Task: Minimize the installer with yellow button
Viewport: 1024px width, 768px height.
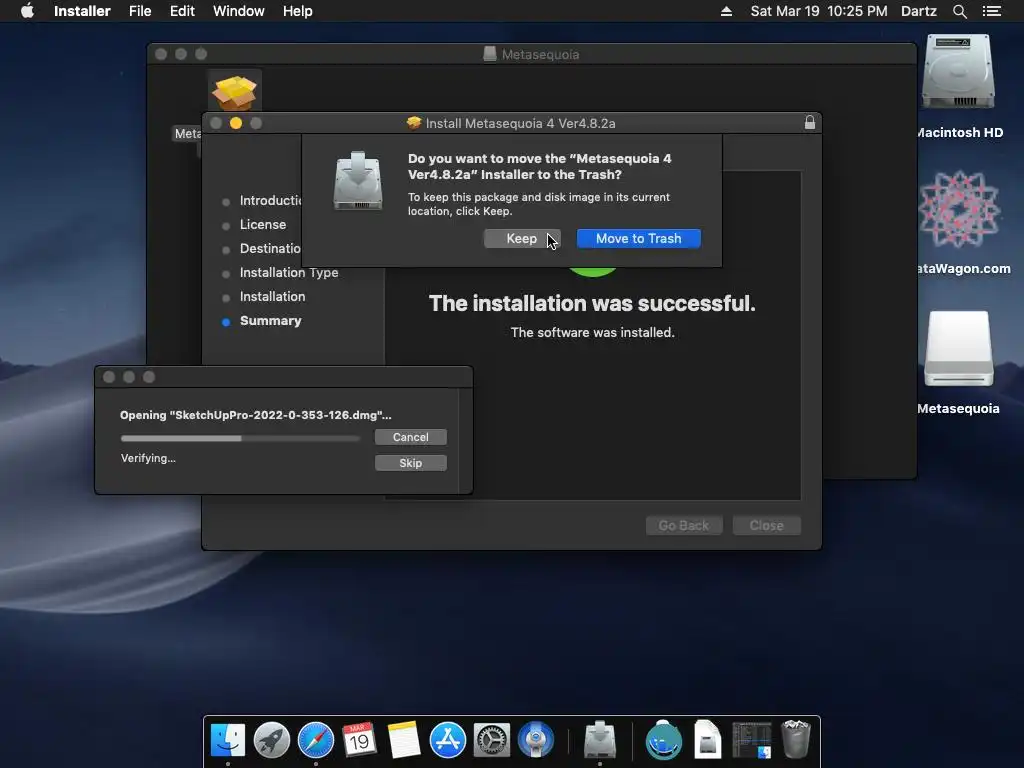Action: click(x=236, y=123)
